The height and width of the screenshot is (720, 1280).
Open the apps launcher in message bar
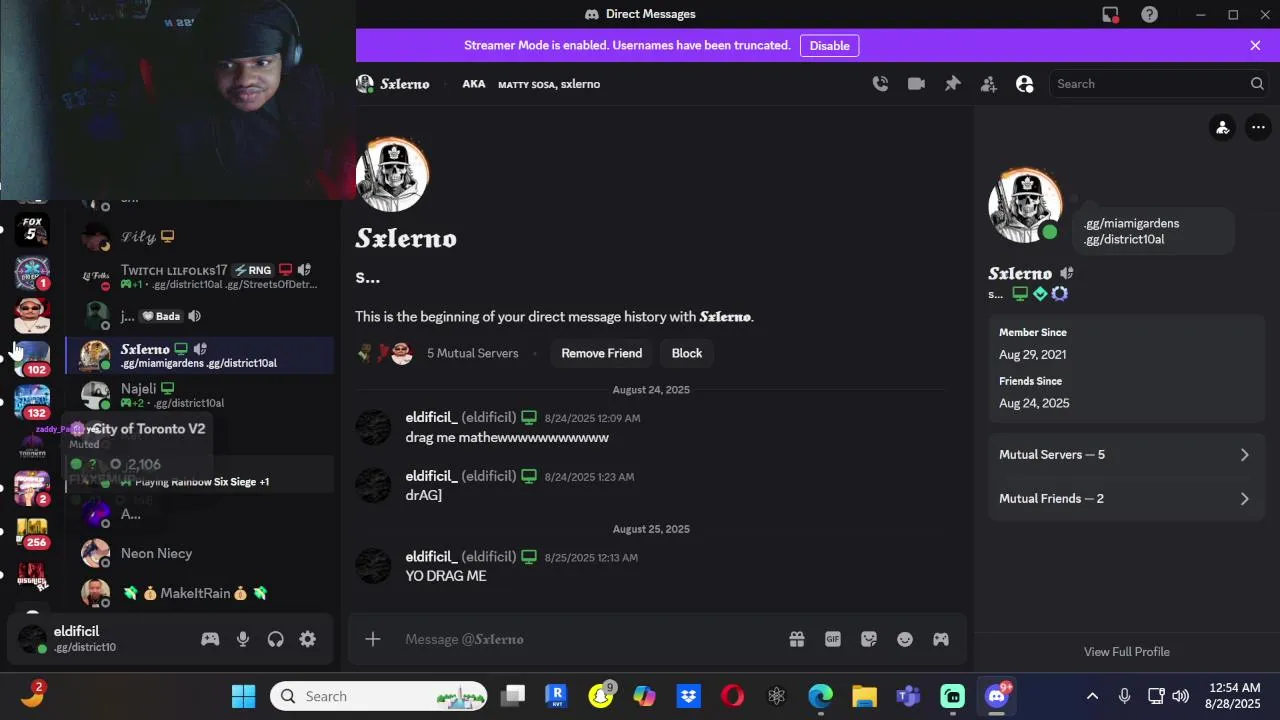point(941,639)
